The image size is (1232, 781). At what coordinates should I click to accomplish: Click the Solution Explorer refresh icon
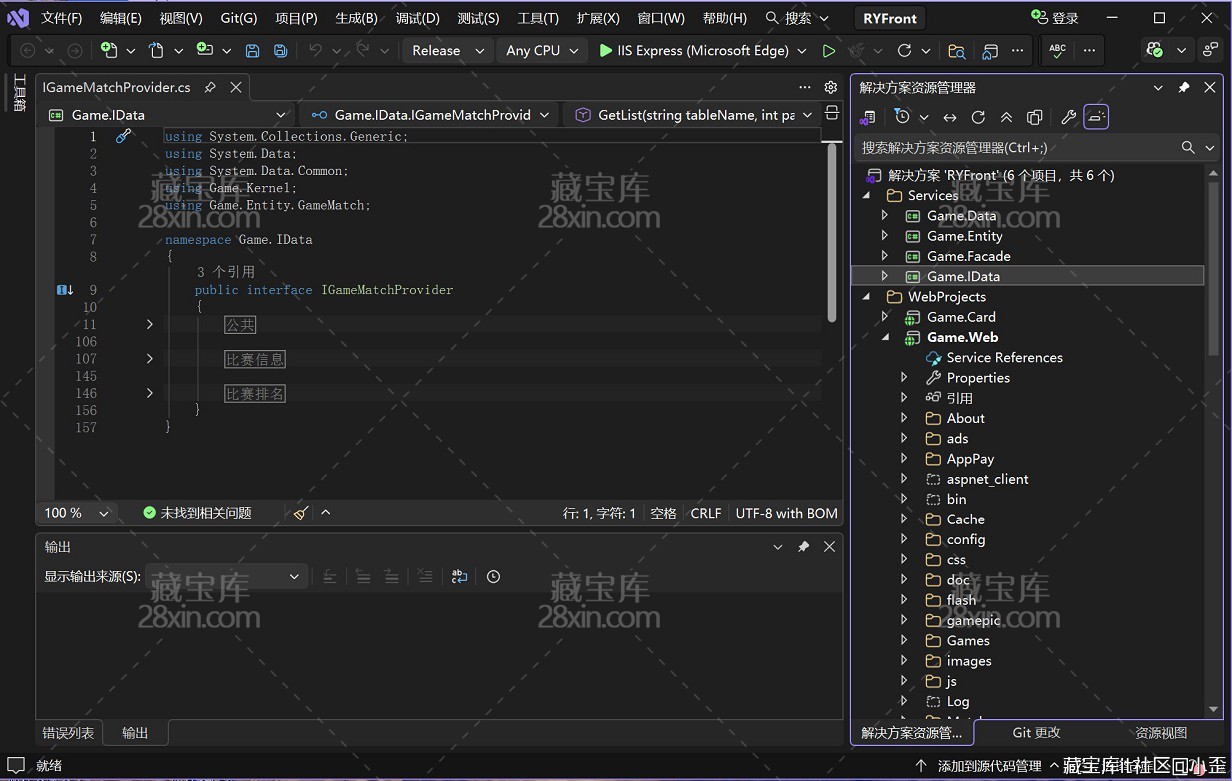pyautogui.click(x=978, y=117)
